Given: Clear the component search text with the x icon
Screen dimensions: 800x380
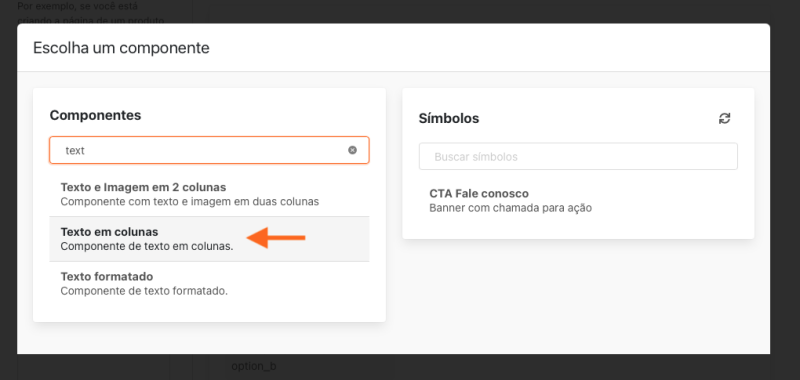Looking at the screenshot, I should [x=353, y=150].
